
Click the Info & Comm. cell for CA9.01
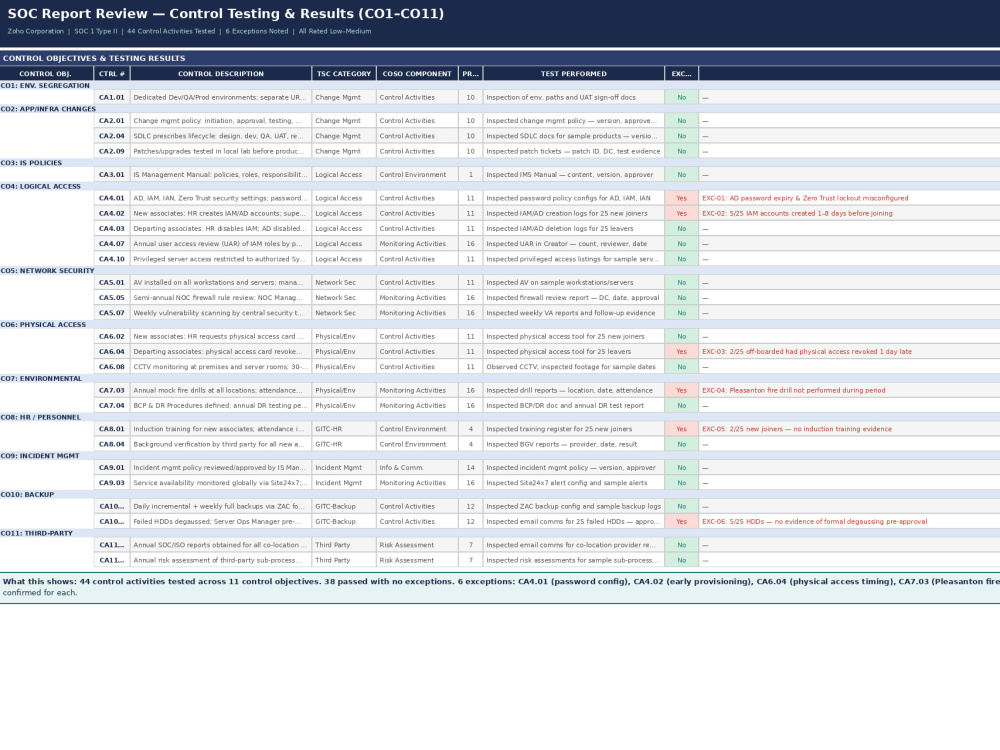point(417,467)
